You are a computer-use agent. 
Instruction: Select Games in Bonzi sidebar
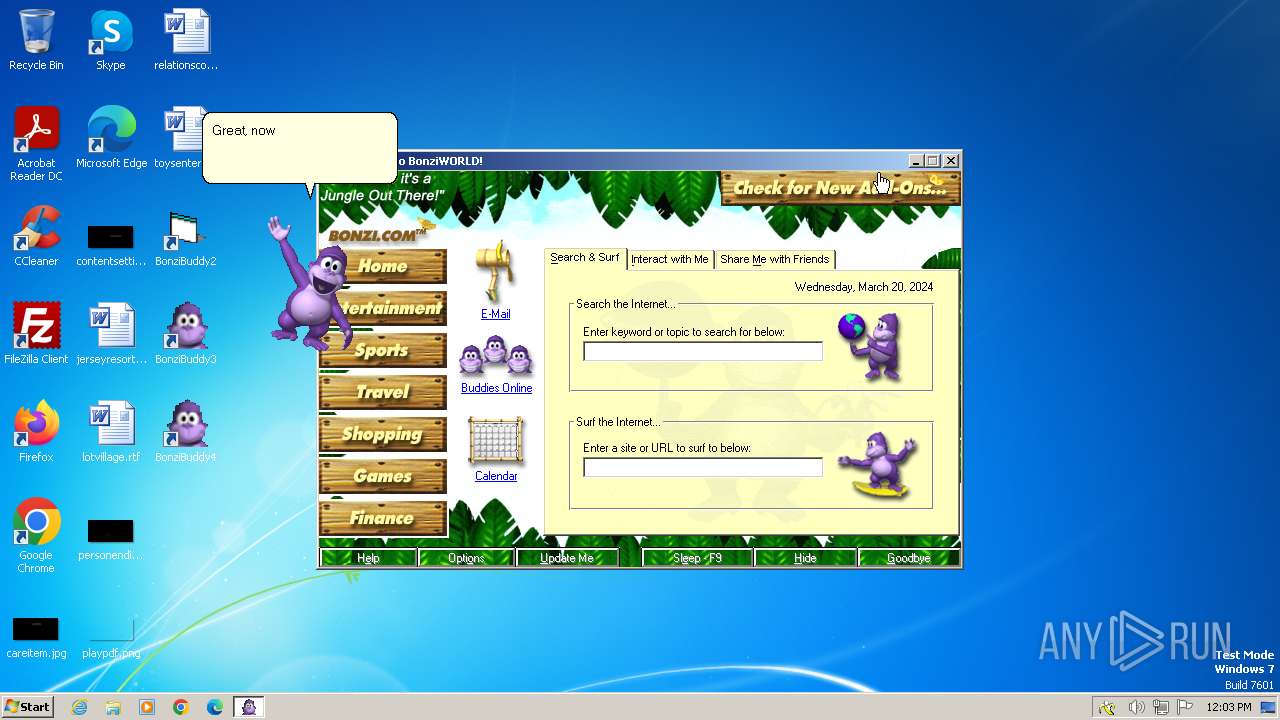383,476
